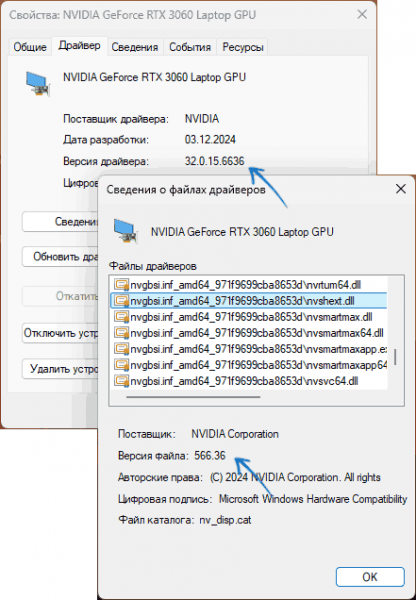Click the vertical scrollbar thumb in file list
The width and height of the screenshot is (416, 600).
click(395, 357)
